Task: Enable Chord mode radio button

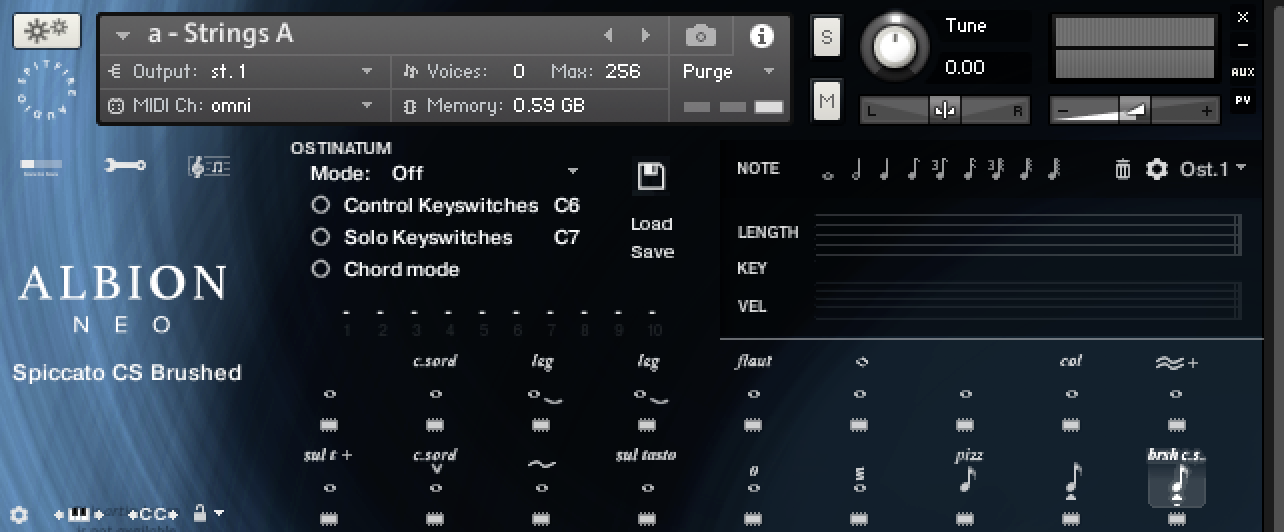Action: pos(321,269)
